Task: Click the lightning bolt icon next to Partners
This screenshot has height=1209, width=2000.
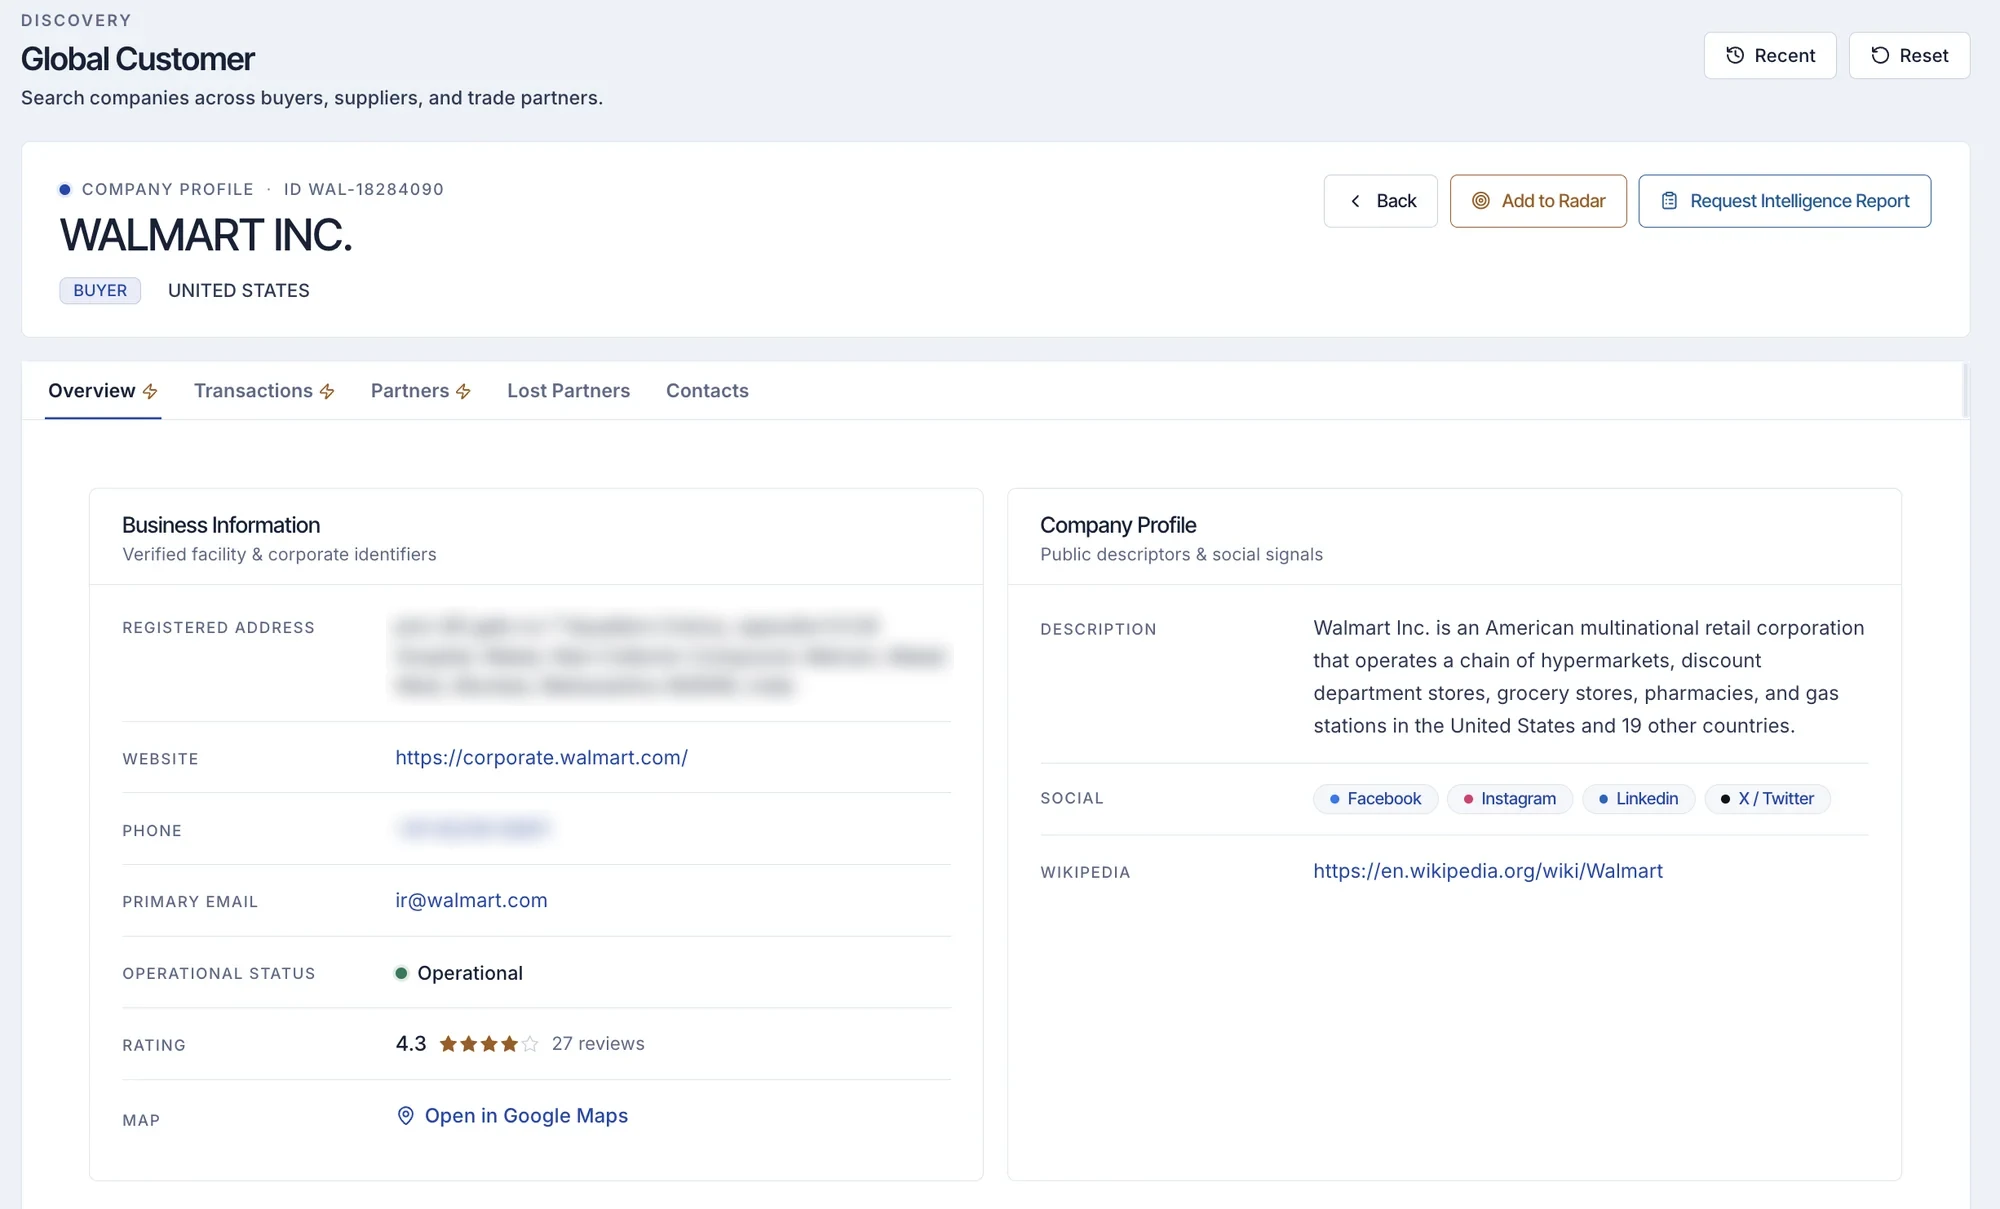Action: [463, 391]
